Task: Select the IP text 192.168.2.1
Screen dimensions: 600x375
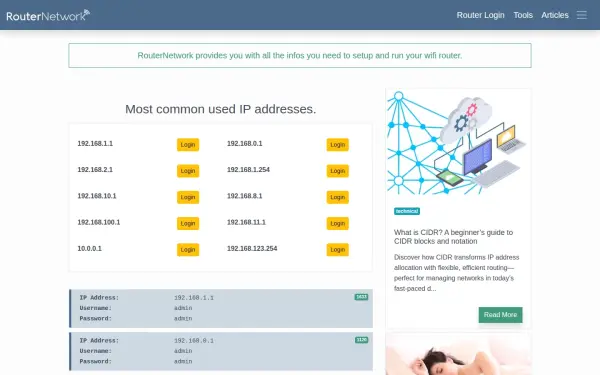Action: point(95,170)
